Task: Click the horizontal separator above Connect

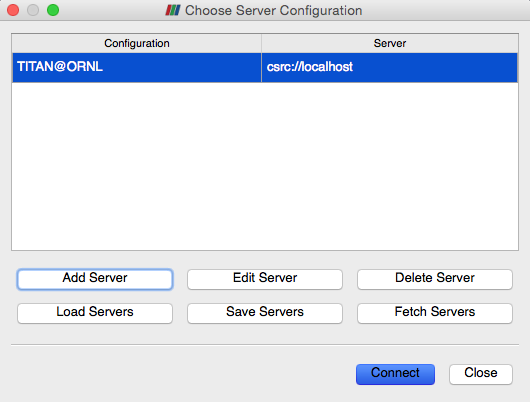Action: 265,345
